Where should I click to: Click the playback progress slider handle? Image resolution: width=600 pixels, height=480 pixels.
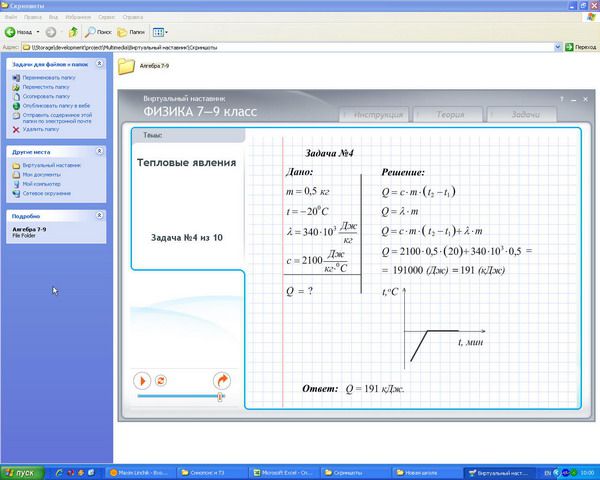click(x=220, y=397)
